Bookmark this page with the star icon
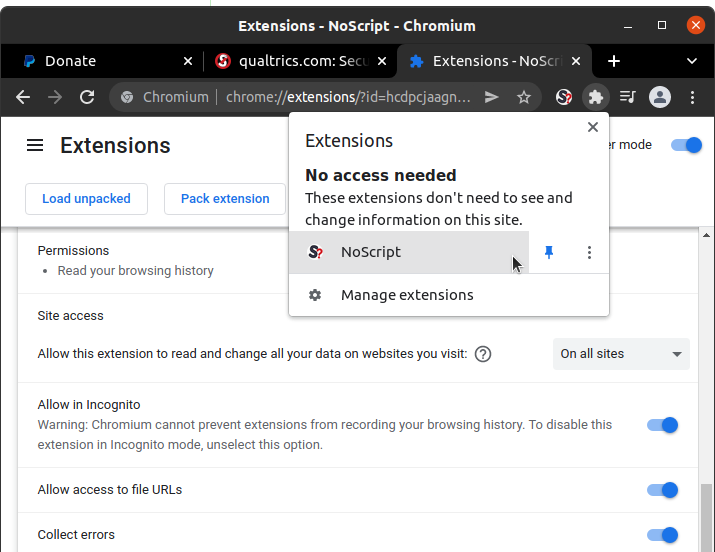Image resolution: width=715 pixels, height=552 pixels. pos(524,97)
